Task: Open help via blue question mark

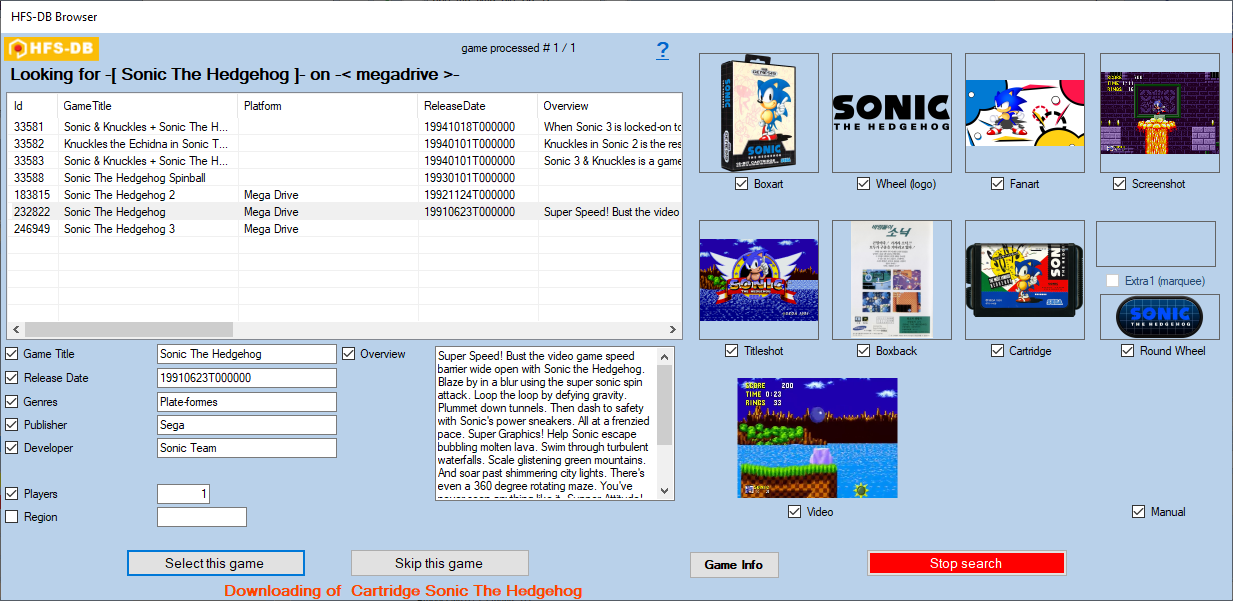Action: 662,51
